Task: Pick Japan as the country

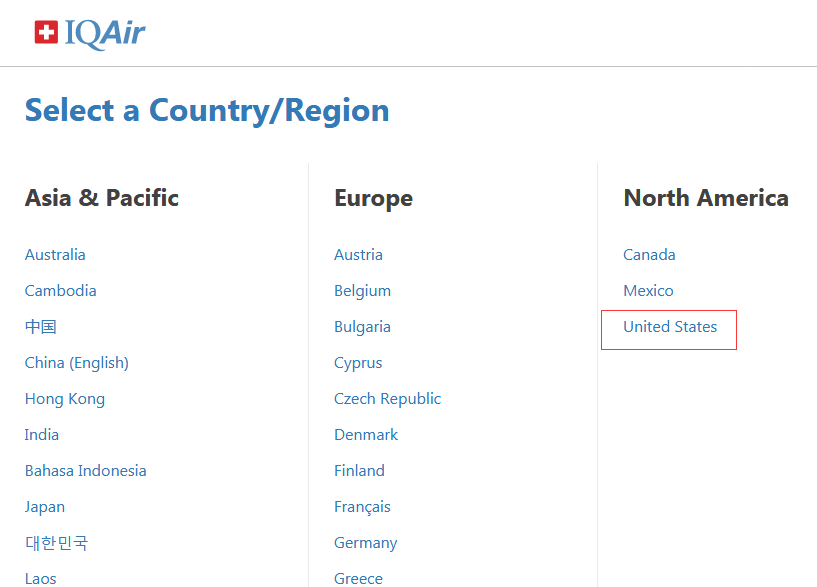Action: (x=45, y=507)
